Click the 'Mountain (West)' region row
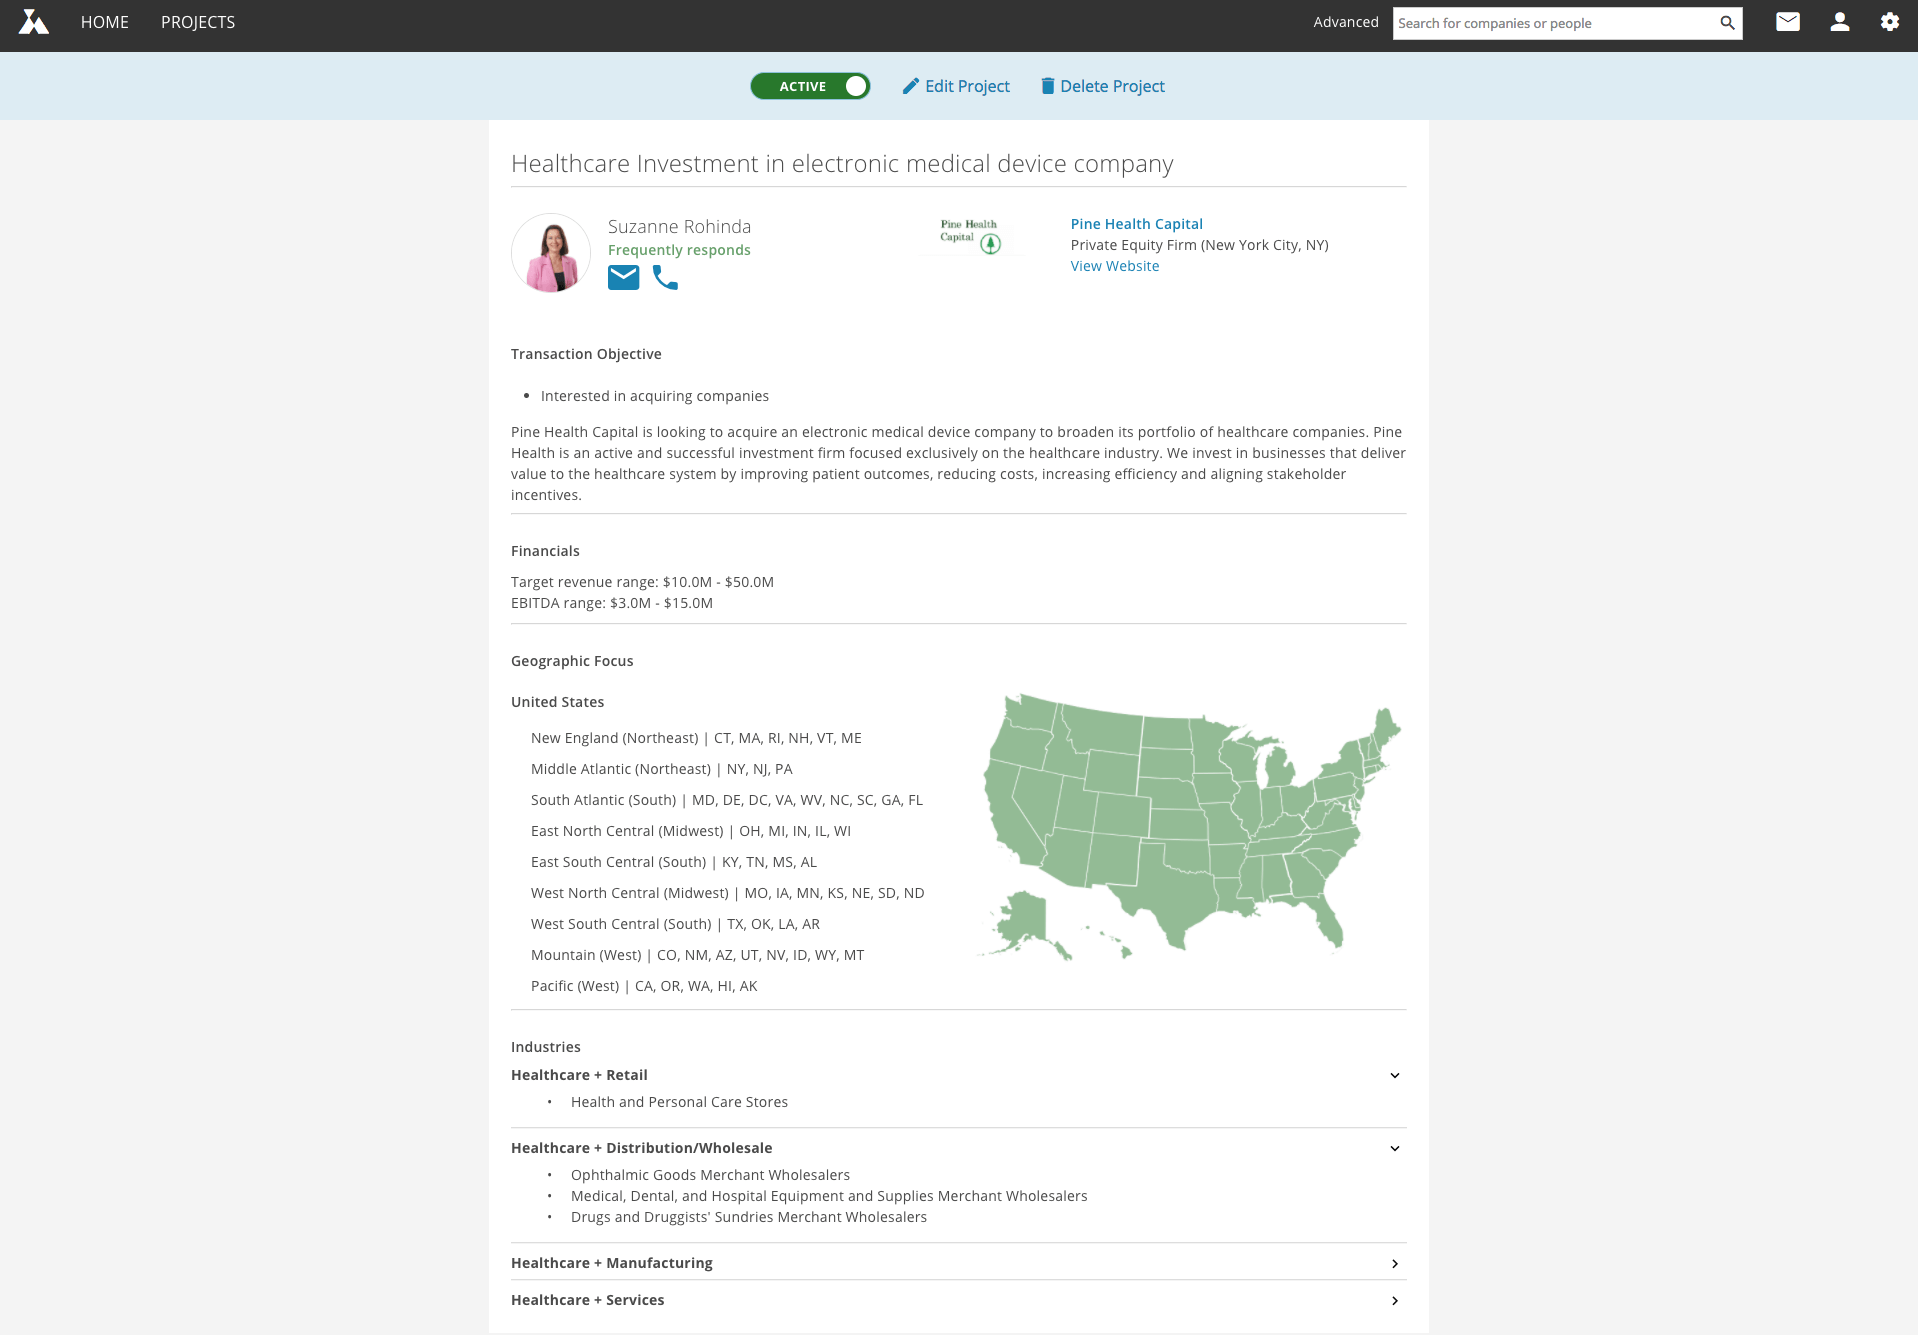The image size is (1918, 1335). pos(697,955)
